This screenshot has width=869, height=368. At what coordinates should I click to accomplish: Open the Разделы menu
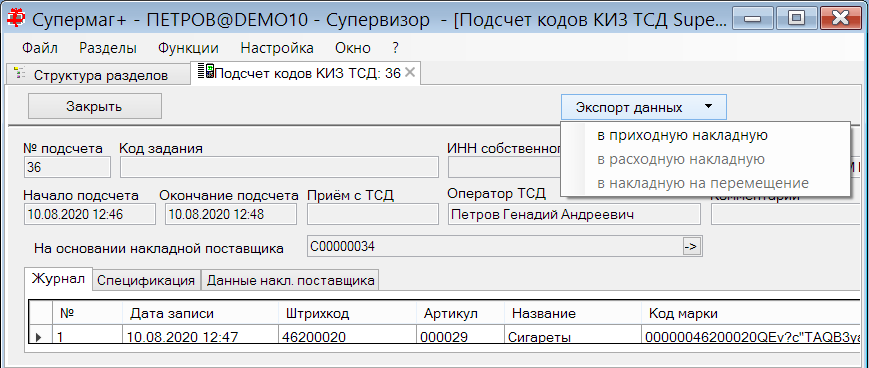[108, 48]
